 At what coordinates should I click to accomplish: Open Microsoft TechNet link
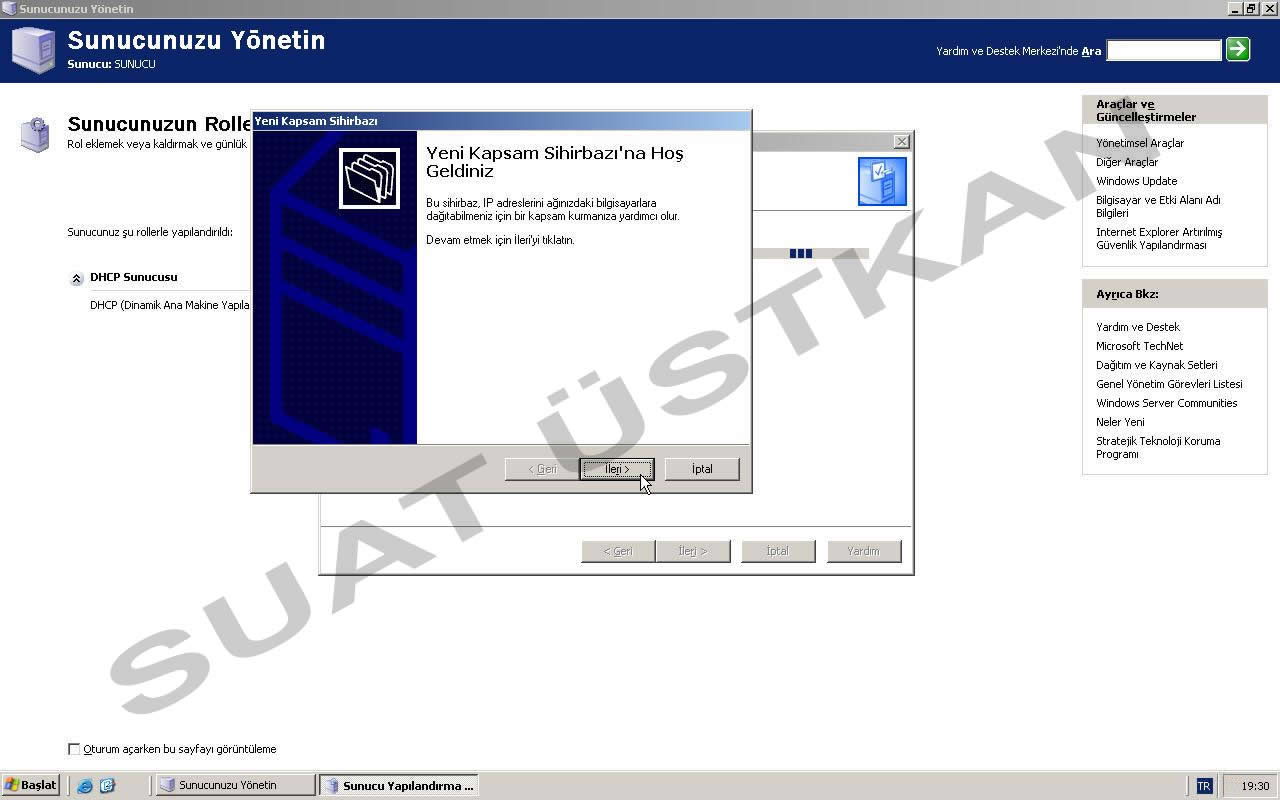point(1139,346)
